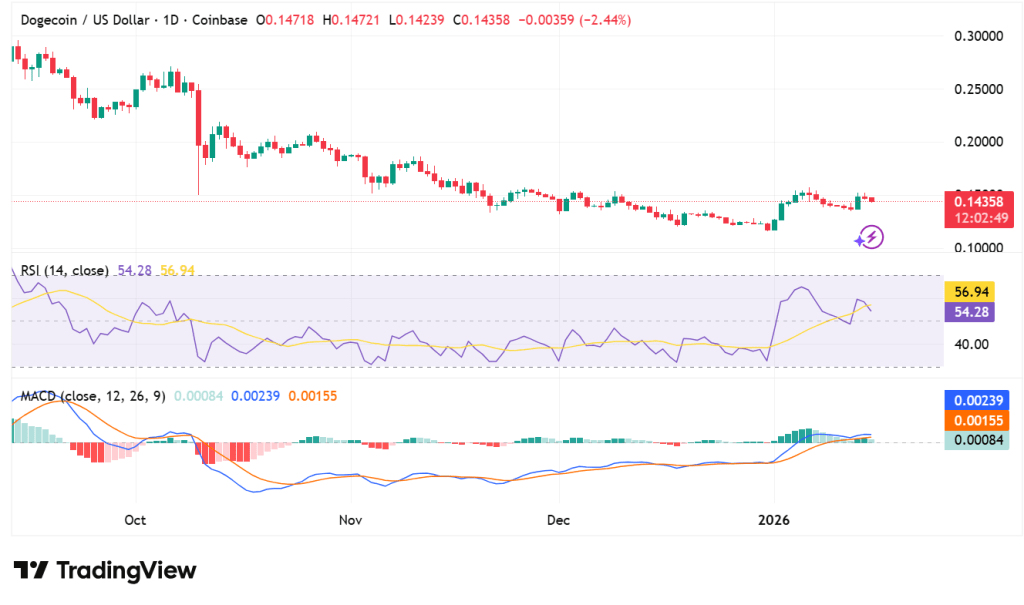Screen dimensions: 1024x605
Task: Click the orange 0.00155 MACD axis tag
Action: pyautogui.click(x=977, y=420)
